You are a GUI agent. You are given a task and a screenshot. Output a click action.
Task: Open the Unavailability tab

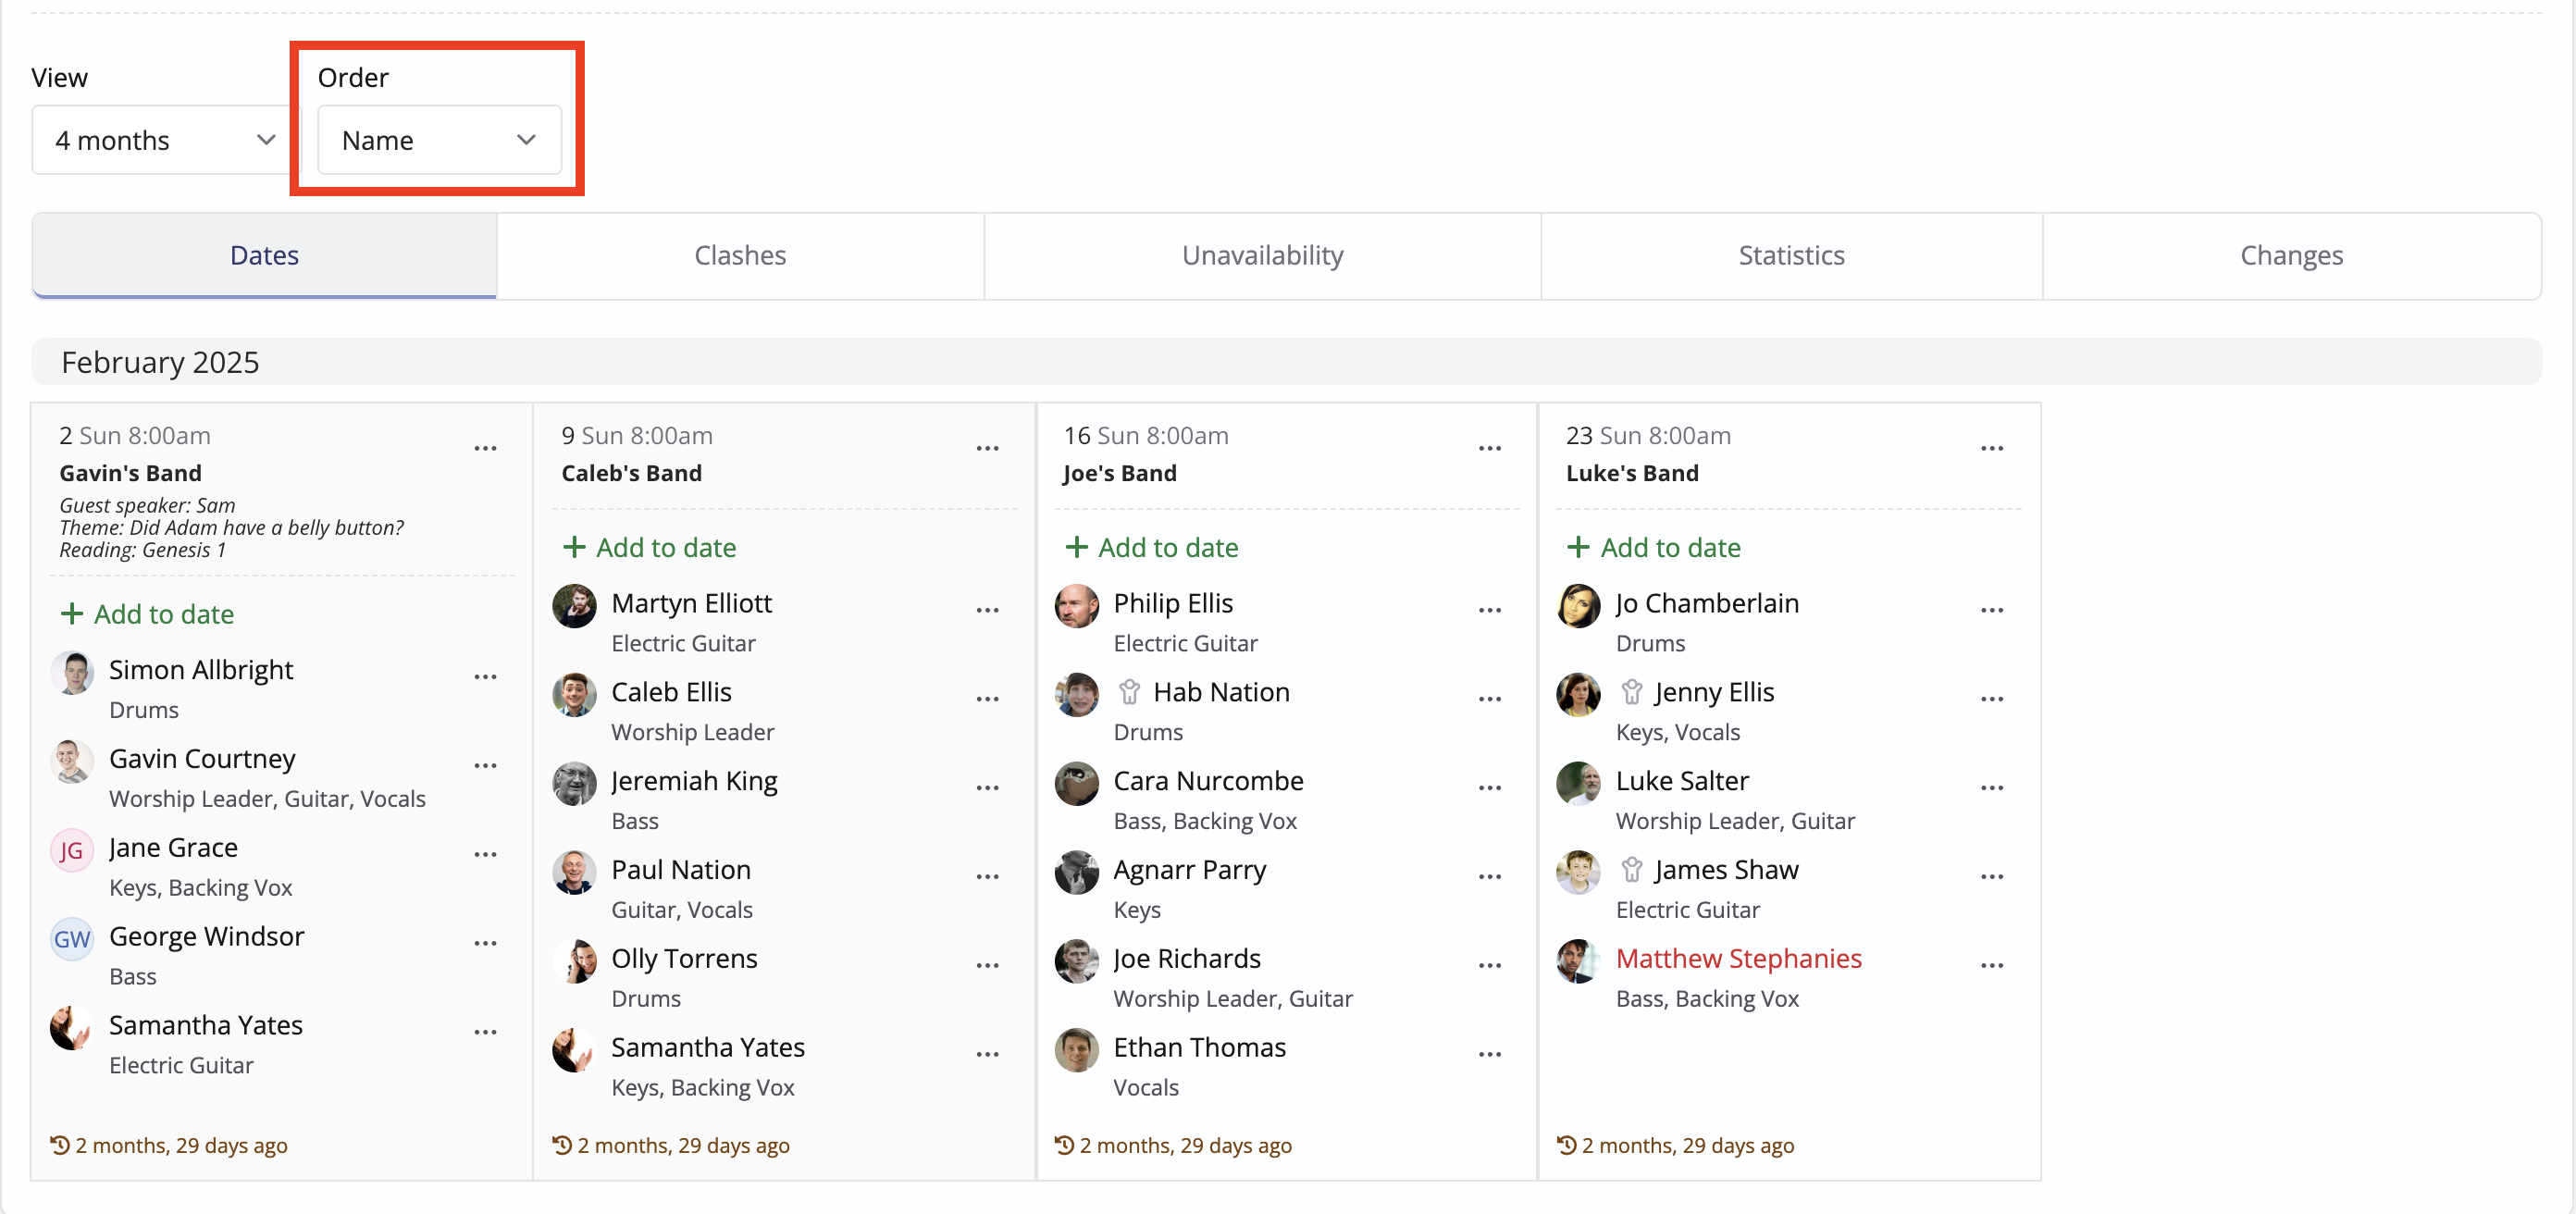click(1262, 256)
